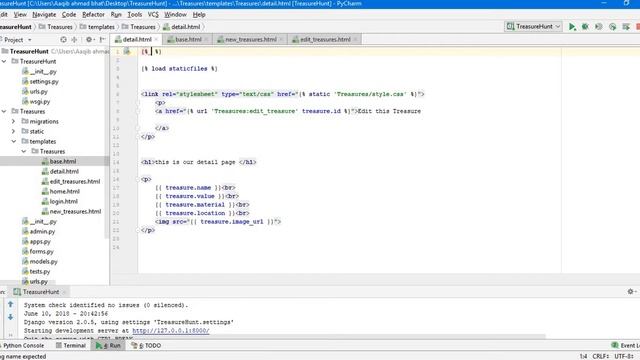Open Project panel settings gear
Viewport: 640px width, 360px height.
tap(89, 40)
